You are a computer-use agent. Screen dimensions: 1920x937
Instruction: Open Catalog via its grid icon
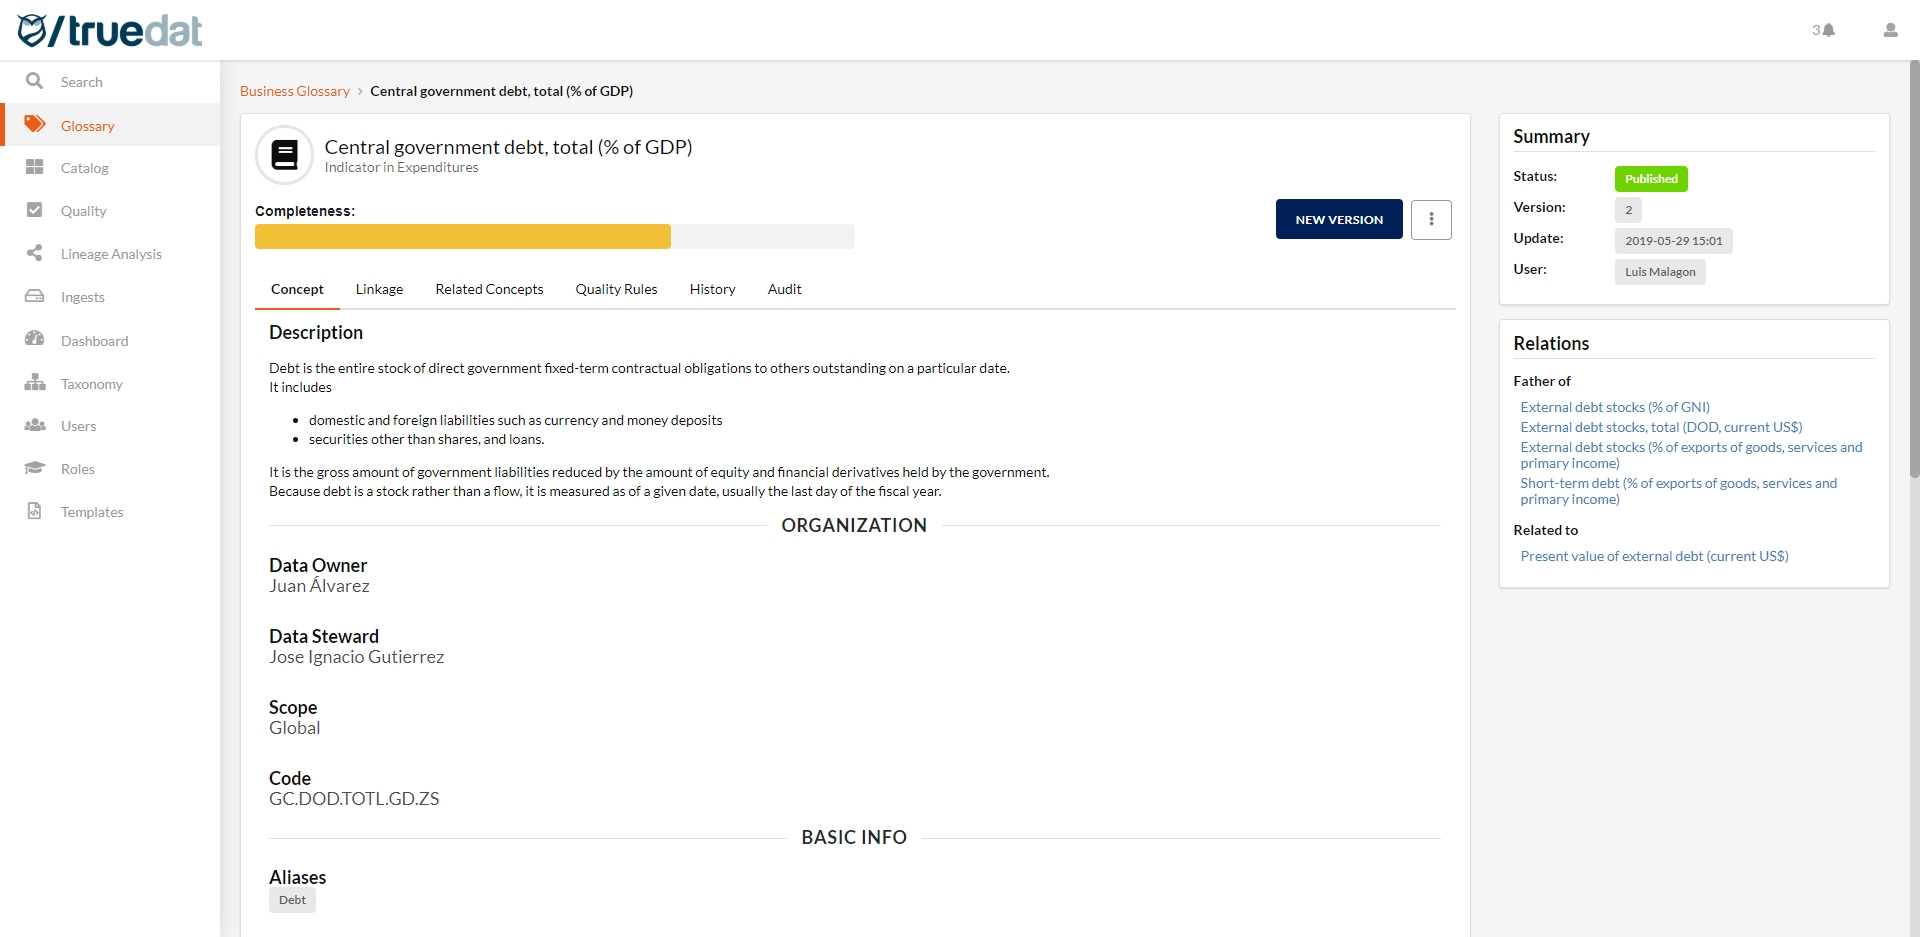point(35,167)
